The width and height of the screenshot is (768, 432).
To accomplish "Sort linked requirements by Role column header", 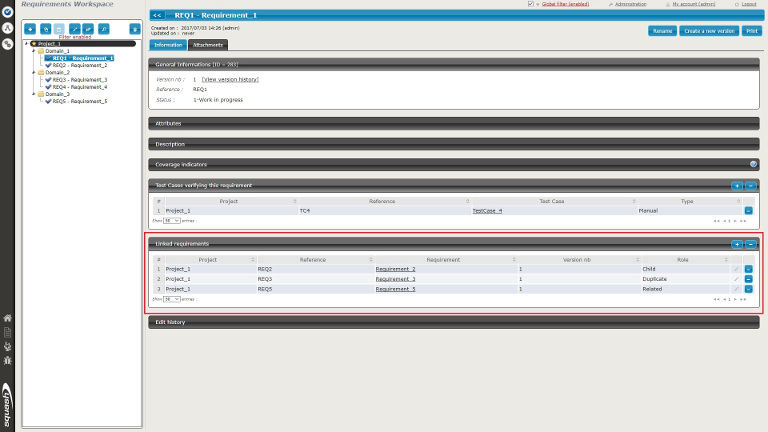I will point(682,260).
